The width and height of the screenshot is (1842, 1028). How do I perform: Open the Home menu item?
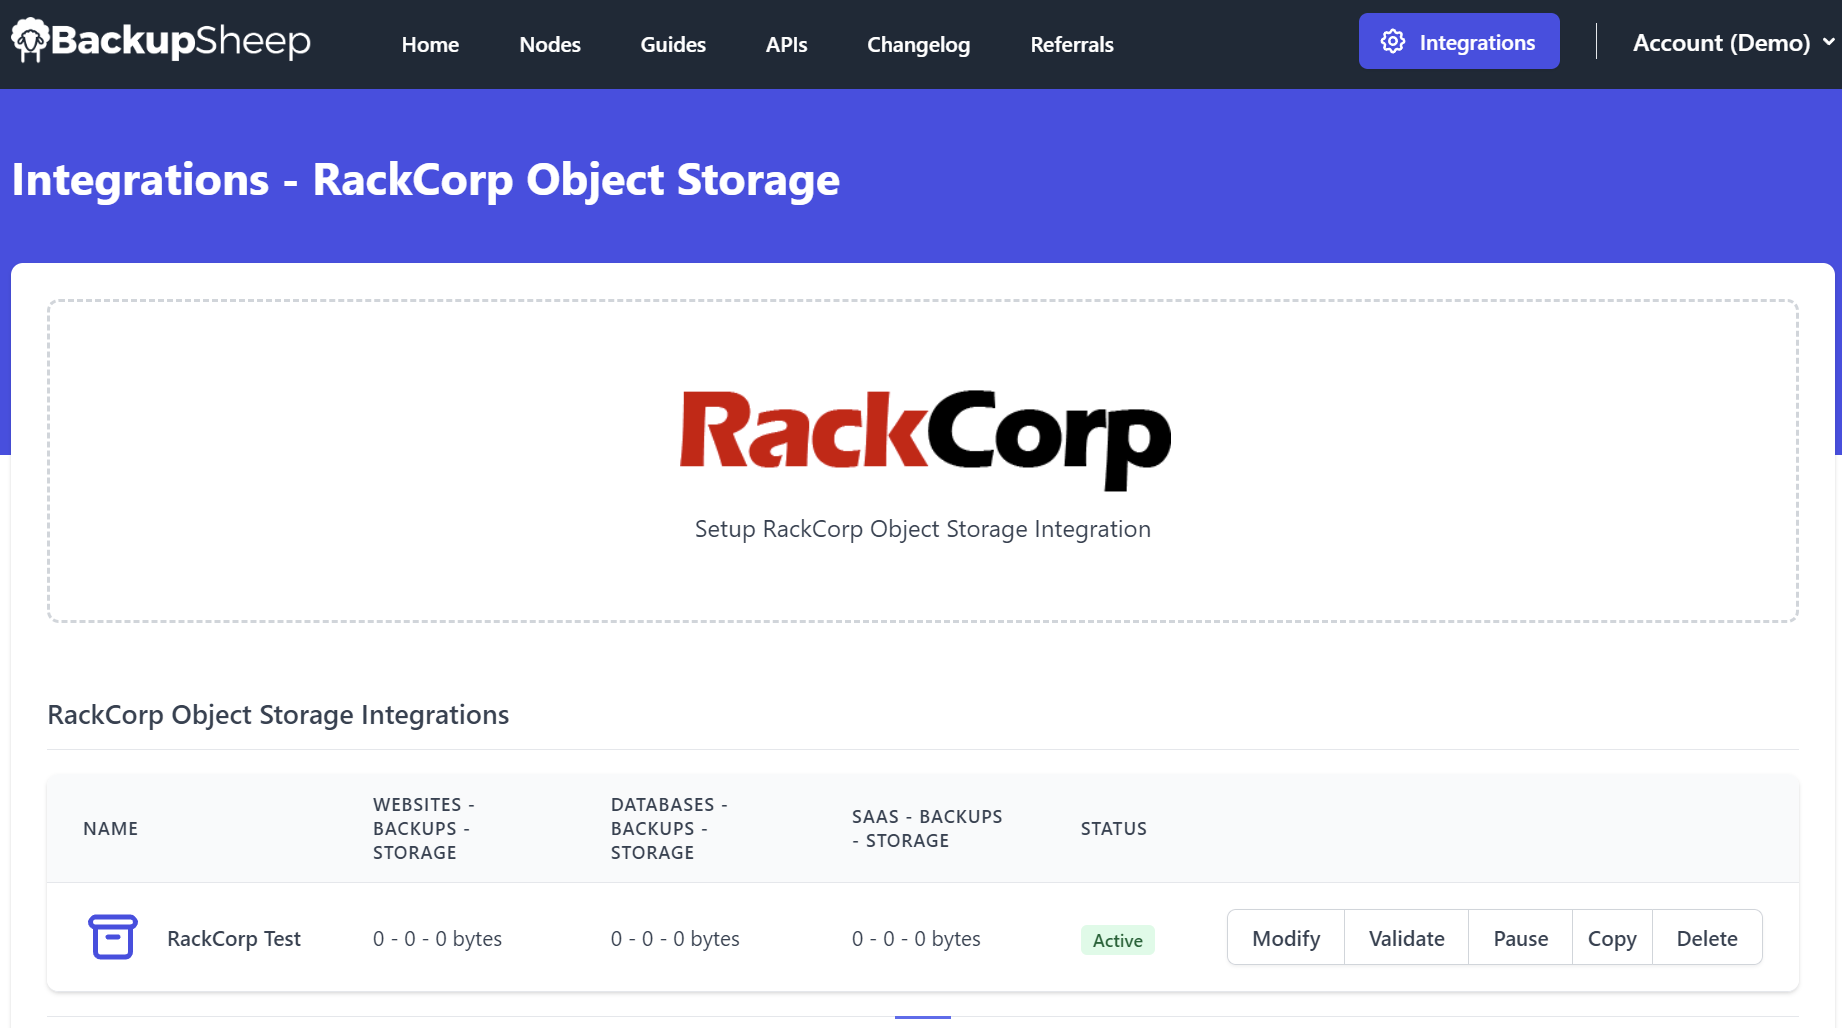(x=430, y=45)
